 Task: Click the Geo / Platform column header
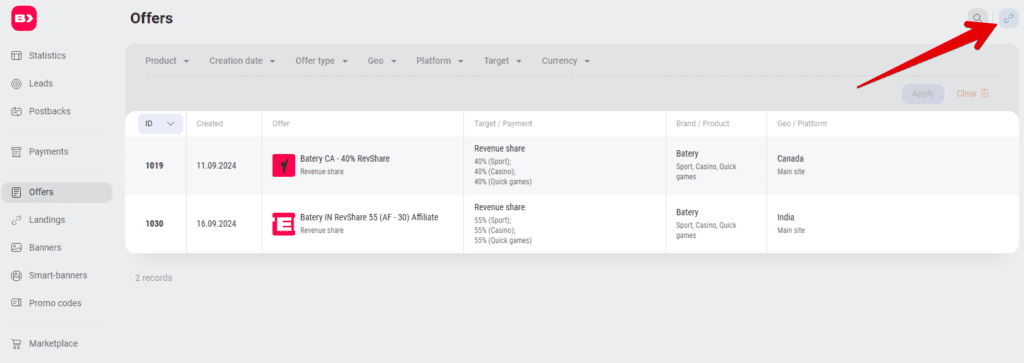[x=803, y=123]
